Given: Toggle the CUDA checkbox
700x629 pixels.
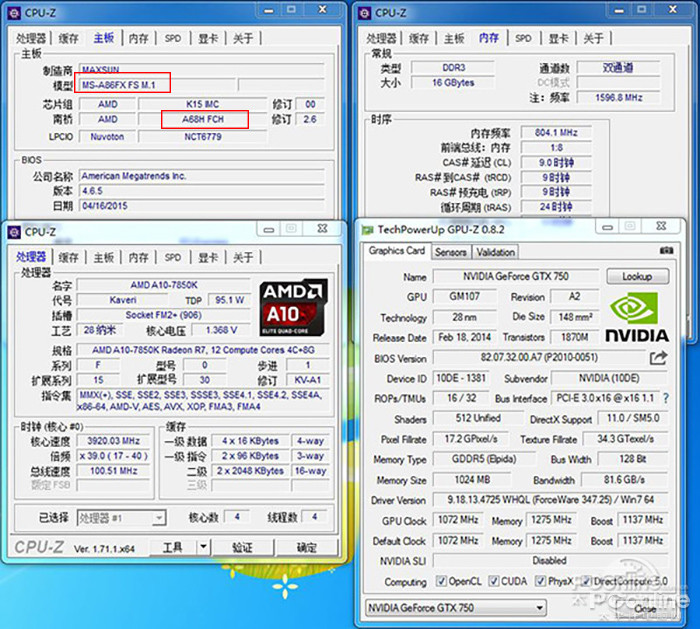Looking at the screenshot, I should point(494,581).
